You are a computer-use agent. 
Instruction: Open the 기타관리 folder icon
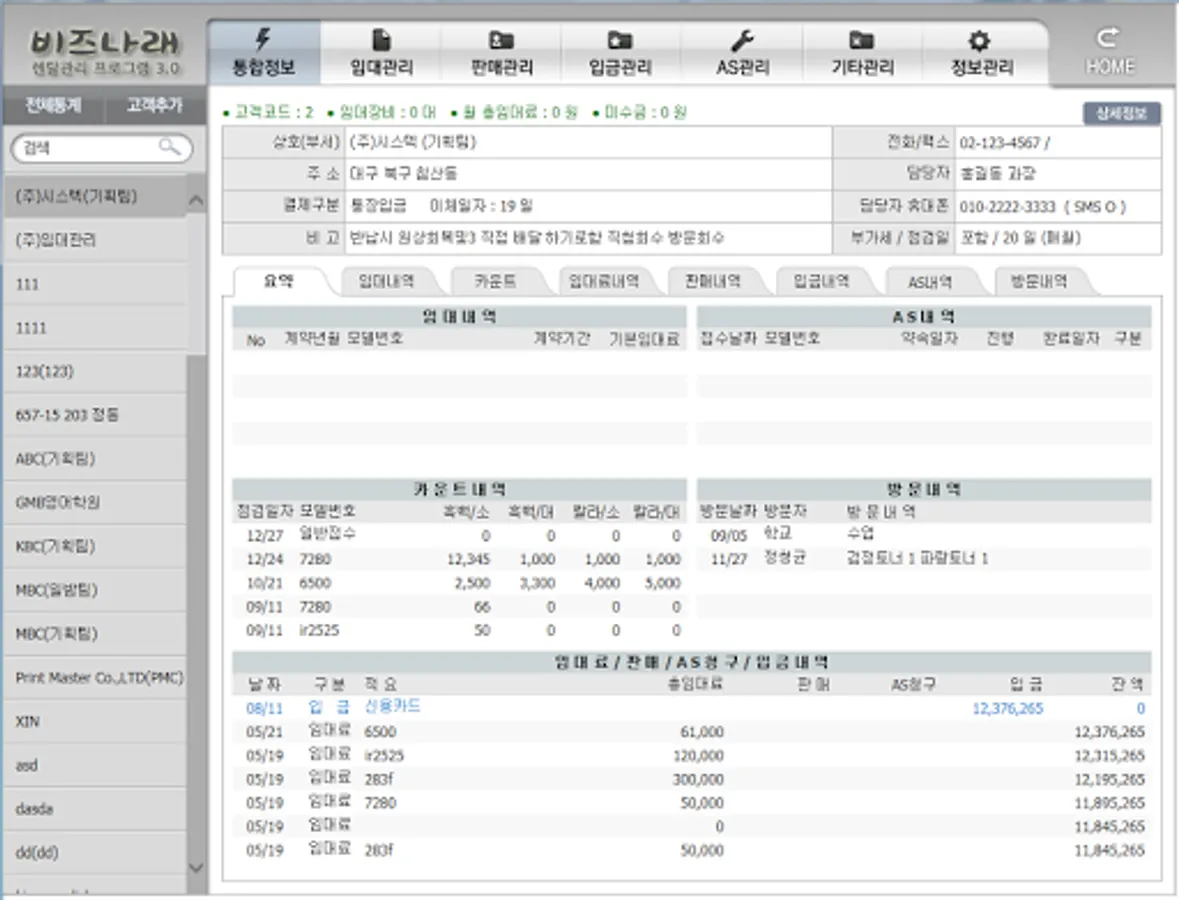coord(861,40)
